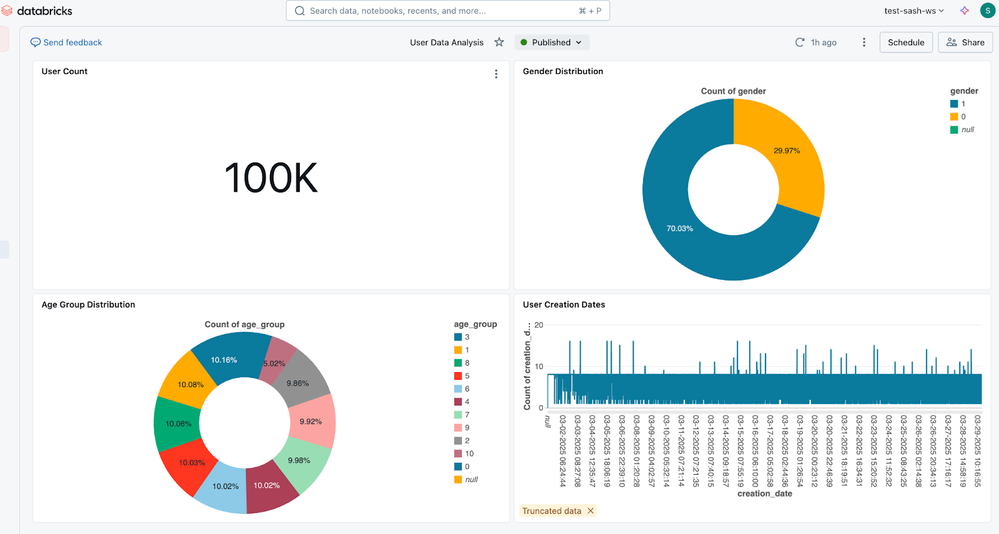Open the user avatar S menu
Image resolution: width=999 pixels, height=534 pixels.
987,11
